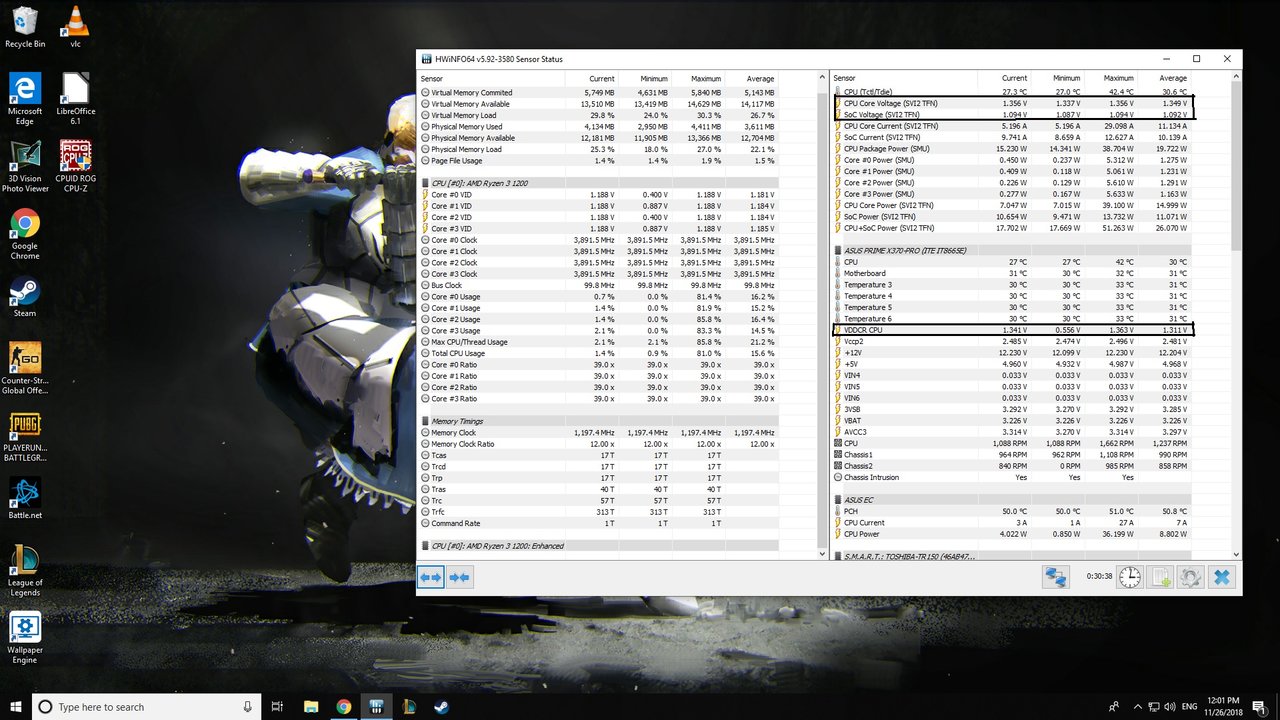Select the LibreOffice 6.1 desktop icon

pos(75,99)
